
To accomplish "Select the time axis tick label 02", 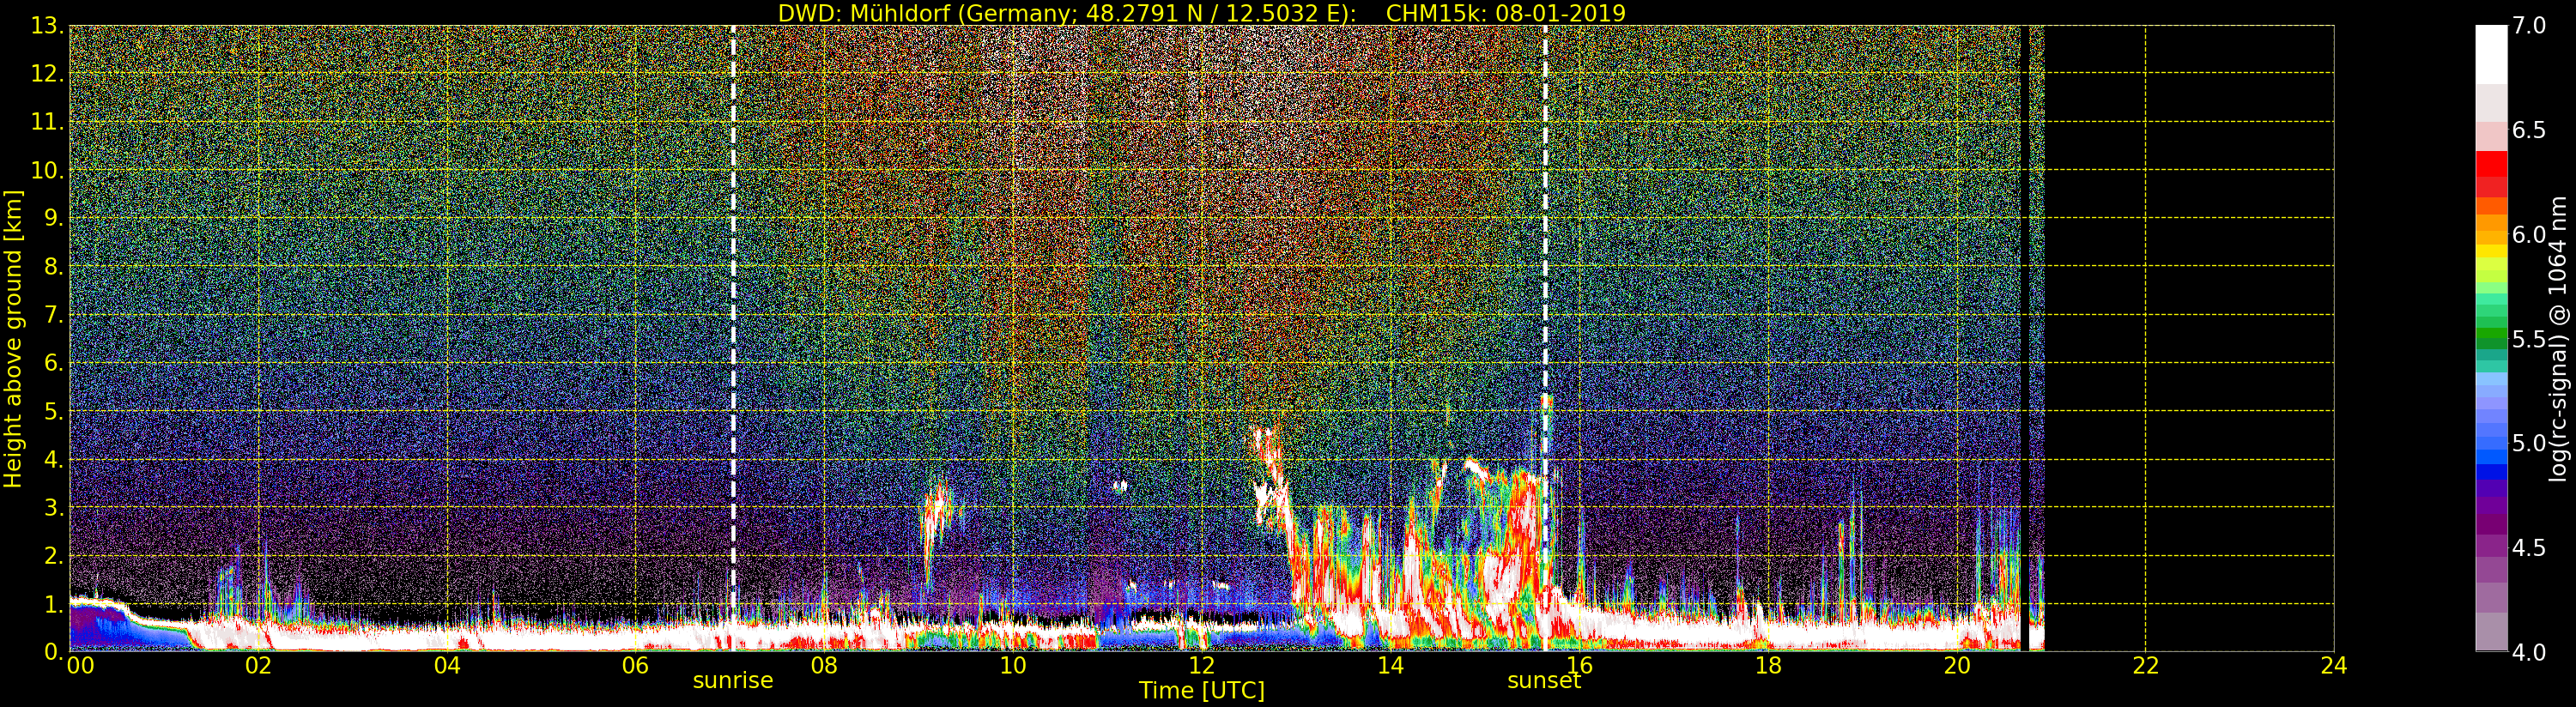I will pyautogui.click(x=259, y=666).
